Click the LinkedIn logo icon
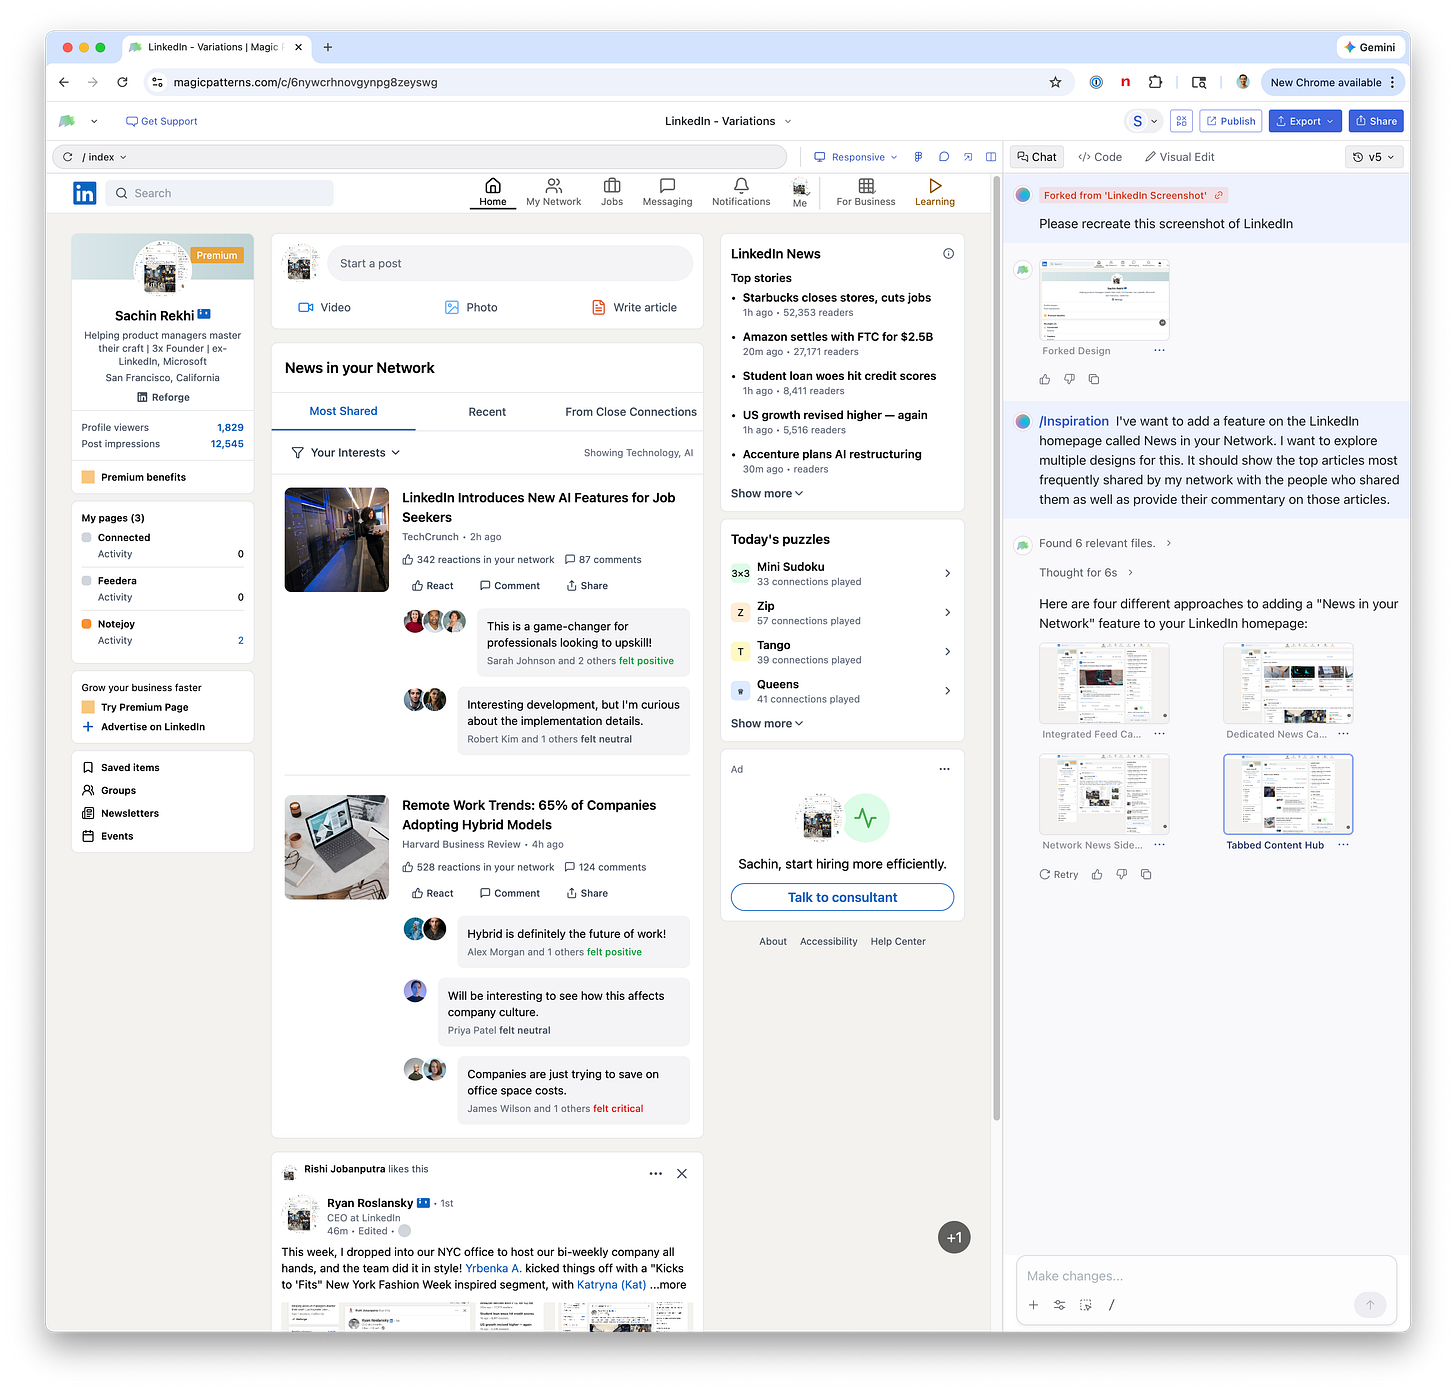The image size is (1456, 1392). pos(85,193)
